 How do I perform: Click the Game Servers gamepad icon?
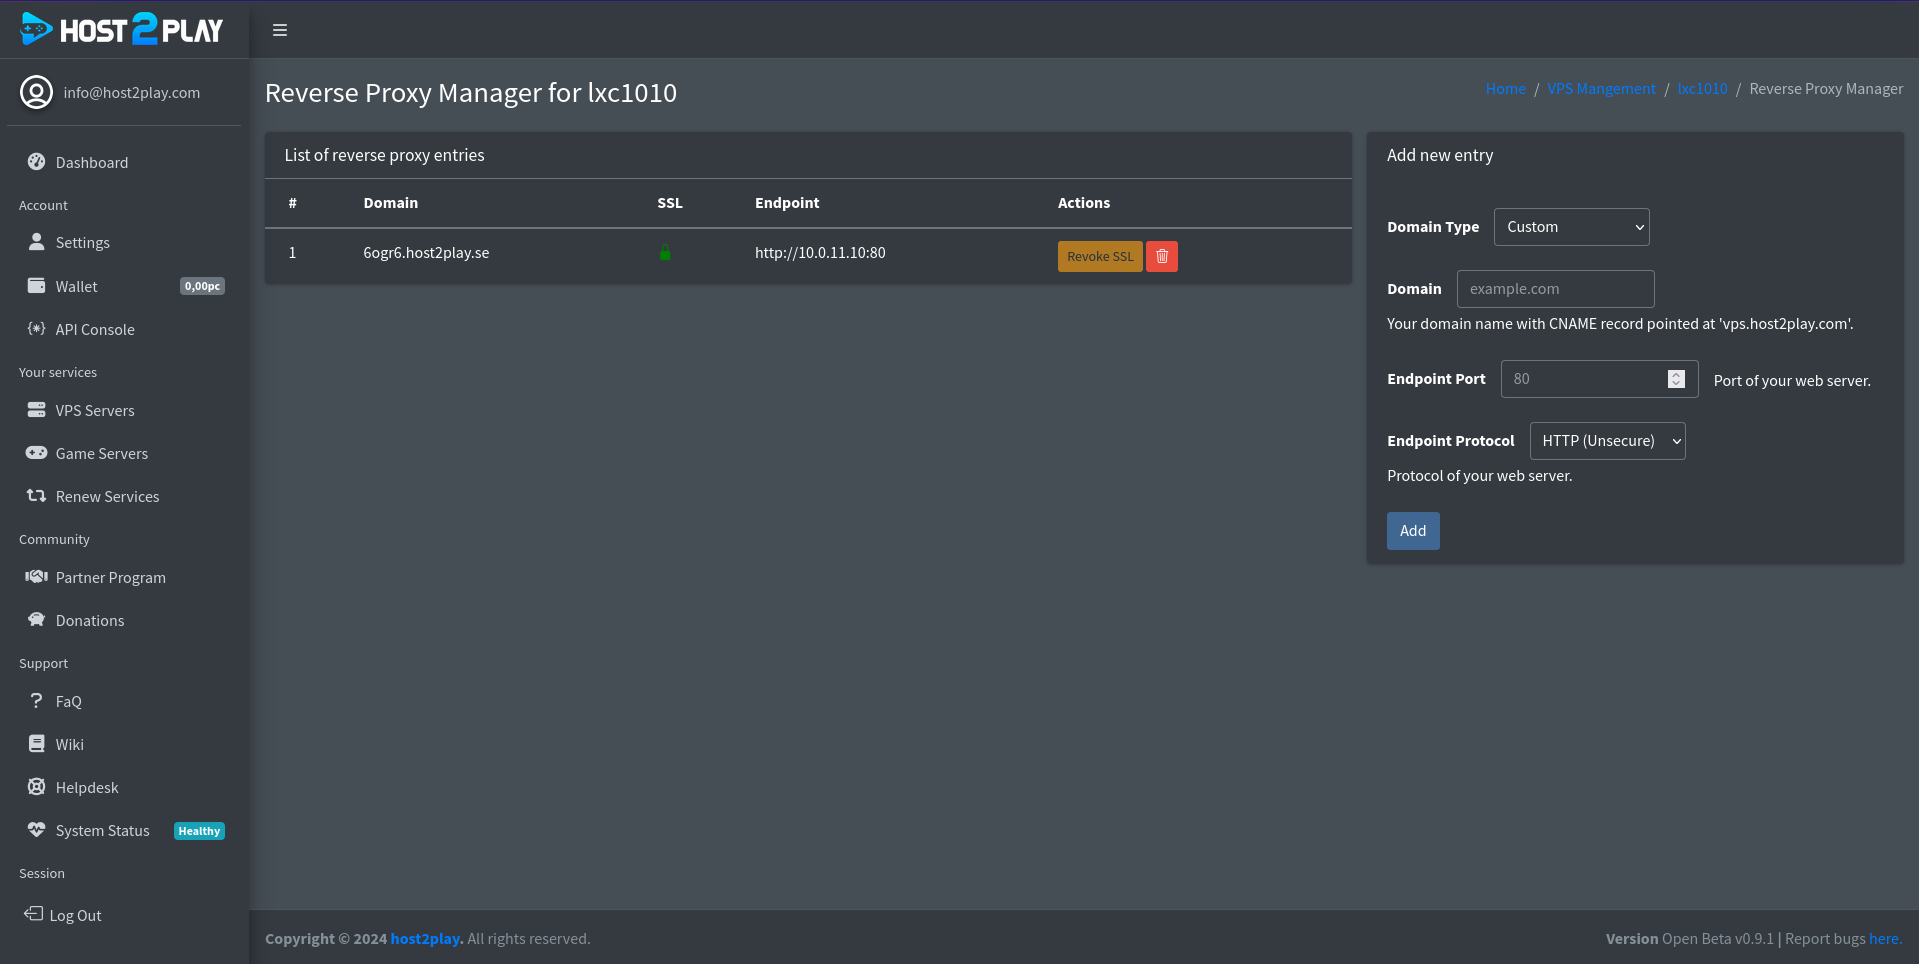36,453
